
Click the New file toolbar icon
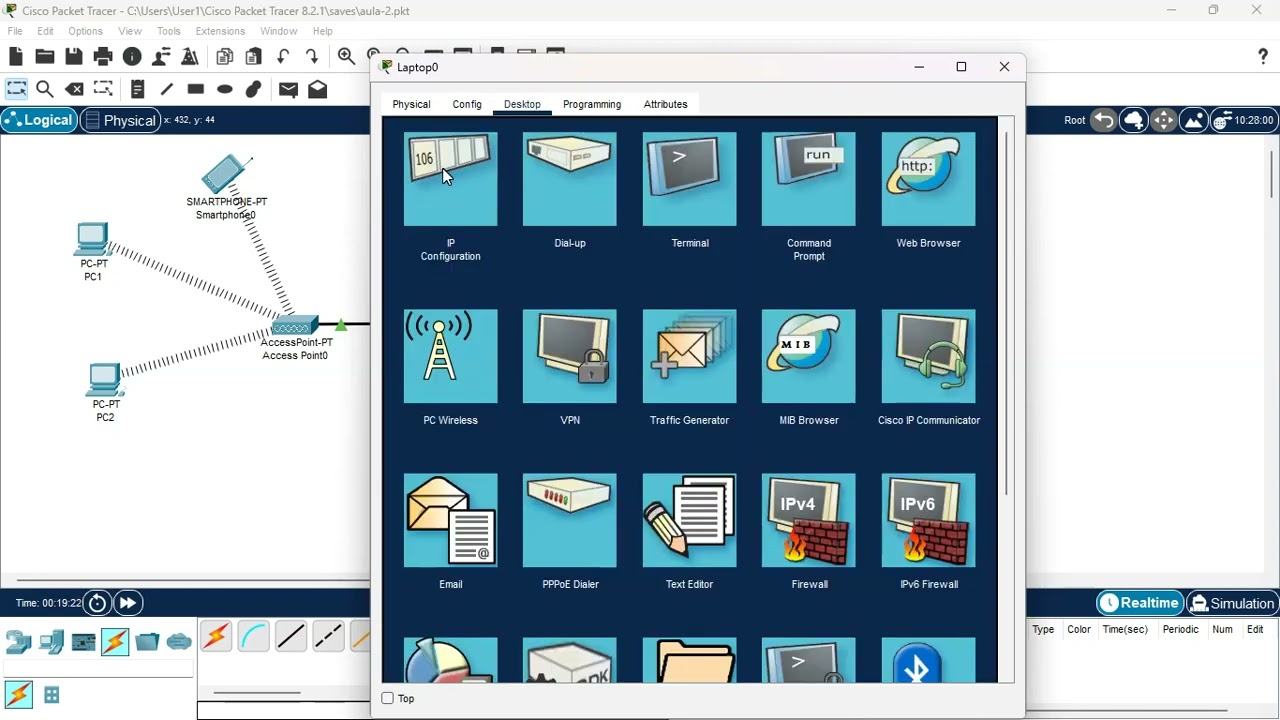tap(16, 57)
